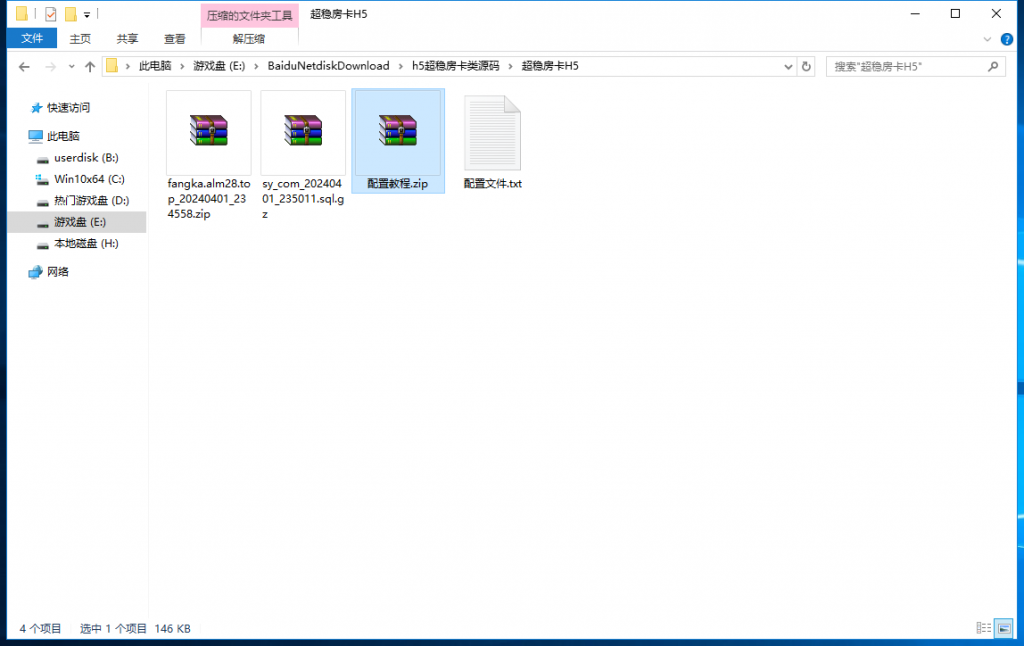Open Explorer help via blue question mark
This screenshot has height=646, width=1024.
point(1008,38)
